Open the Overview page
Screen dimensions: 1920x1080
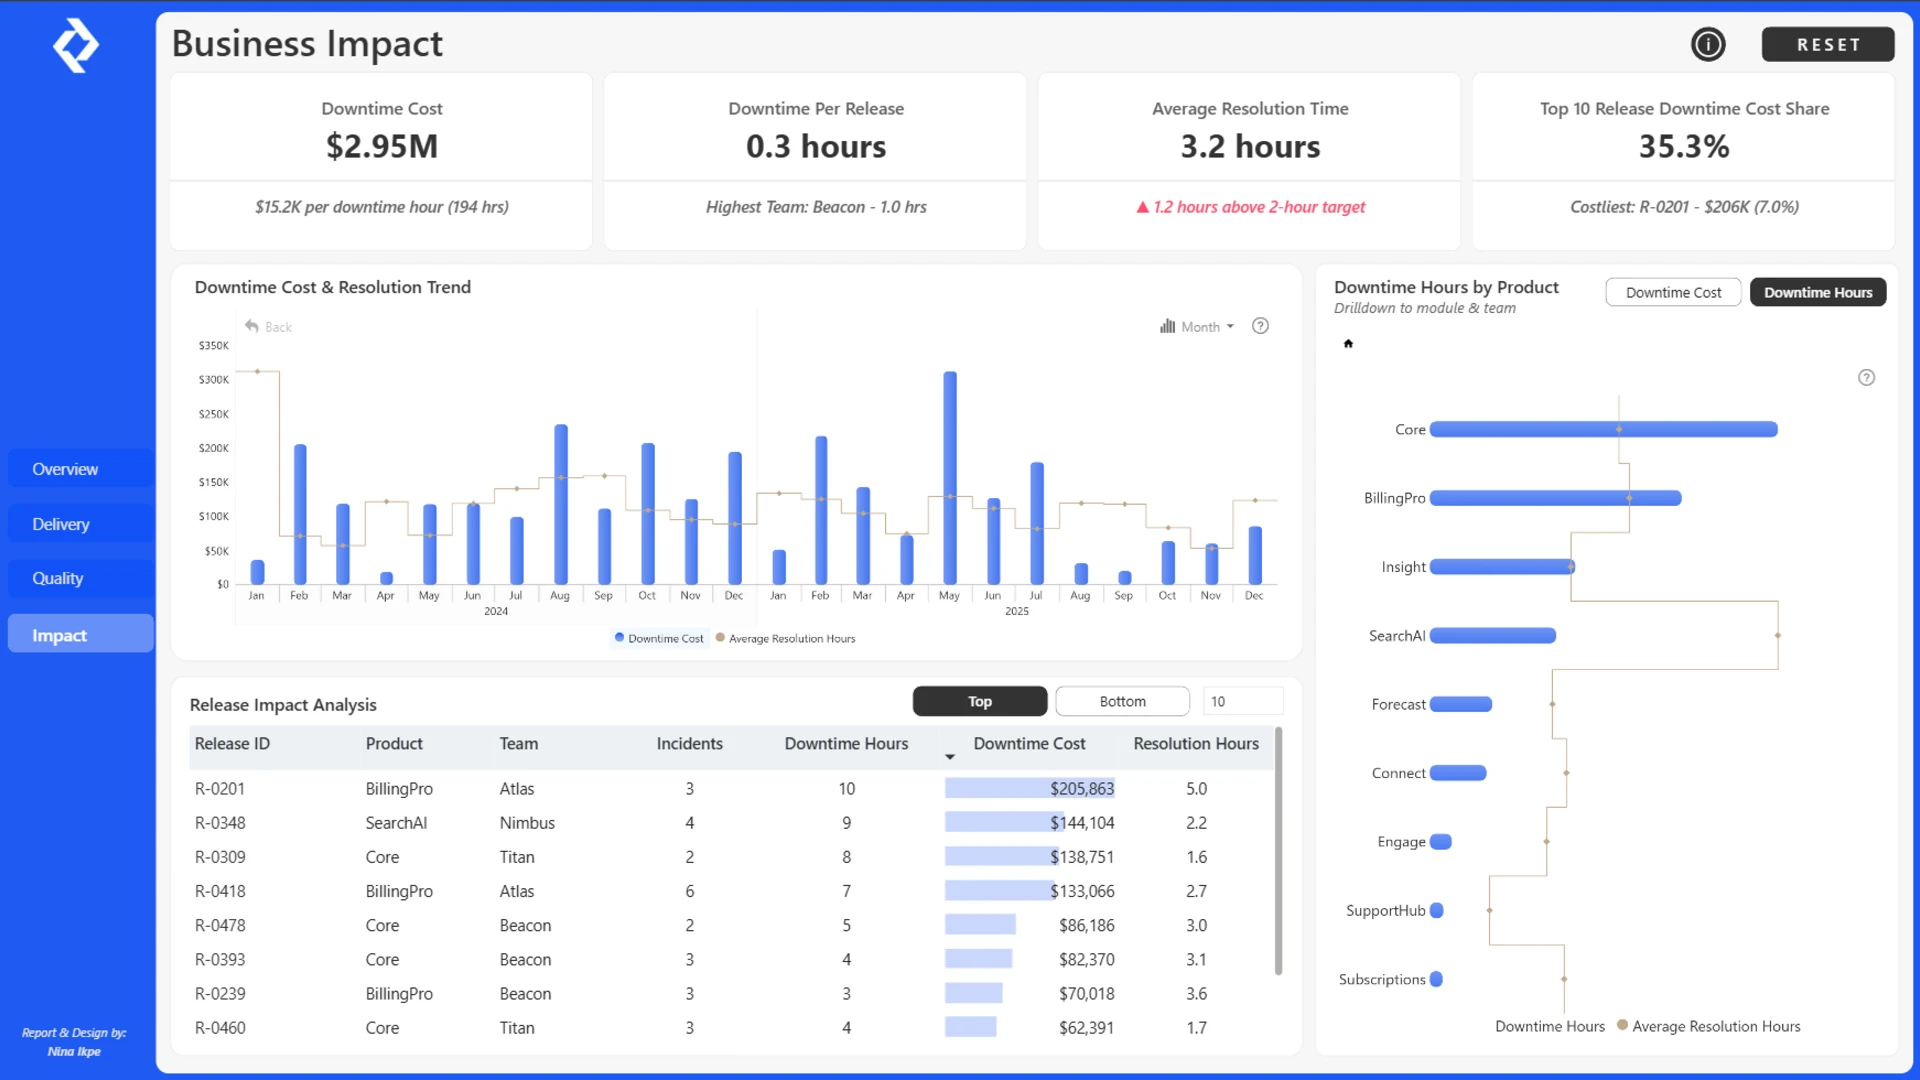point(81,469)
